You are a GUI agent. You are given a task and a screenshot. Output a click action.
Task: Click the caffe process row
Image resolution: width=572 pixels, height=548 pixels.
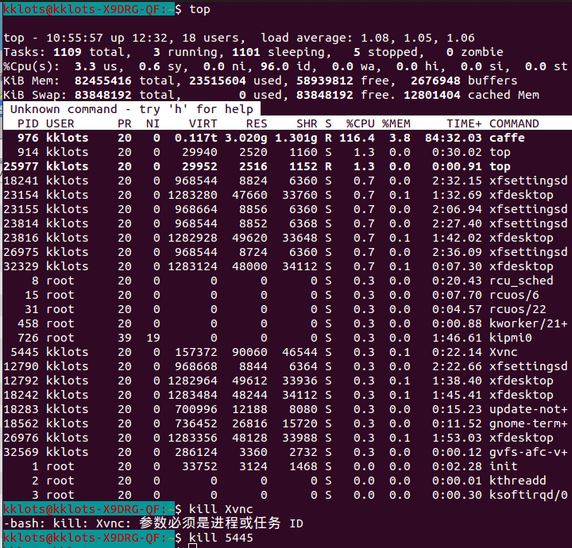click(286, 138)
